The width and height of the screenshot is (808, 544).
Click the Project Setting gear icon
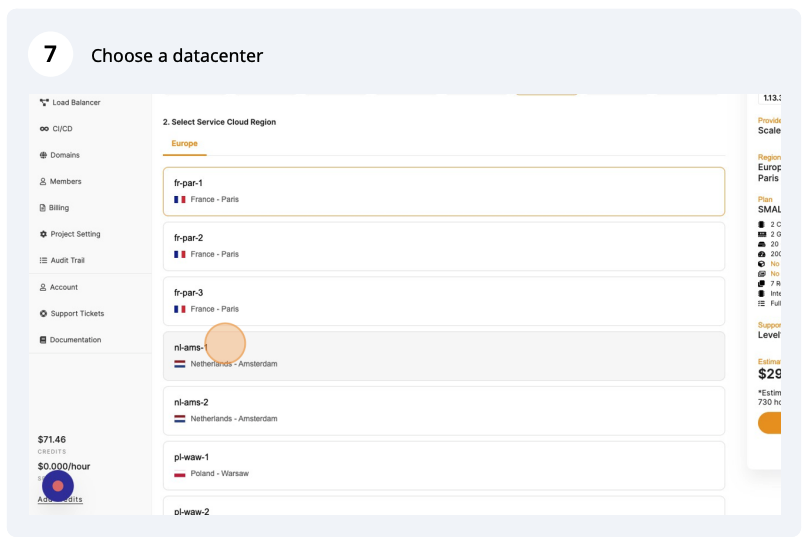43,234
